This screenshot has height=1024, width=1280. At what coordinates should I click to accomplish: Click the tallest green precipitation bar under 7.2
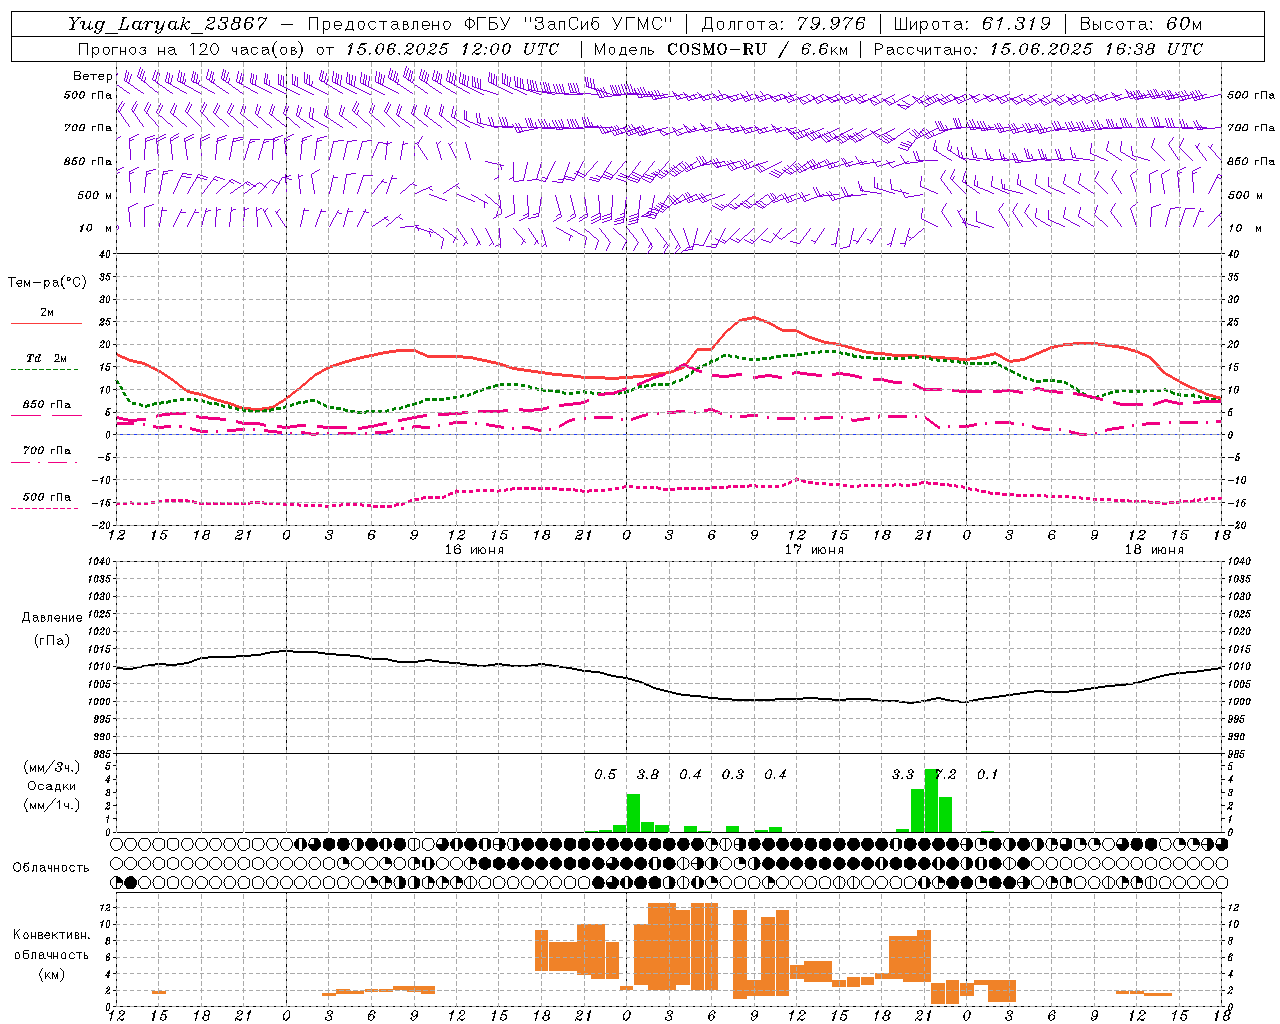tap(931, 800)
